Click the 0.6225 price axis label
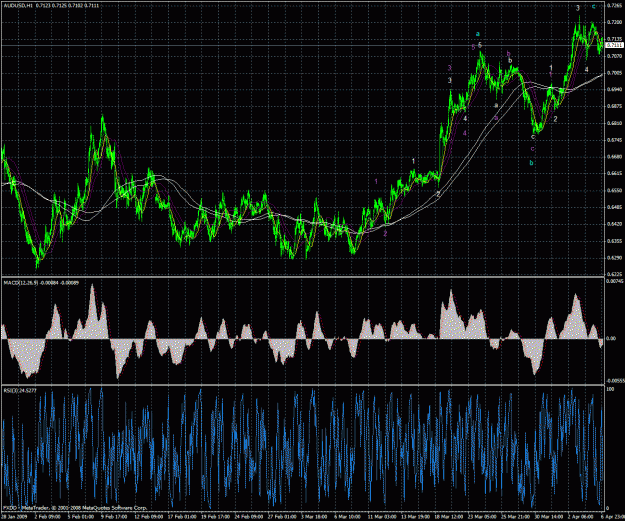Screen dimensions: 625x521 coord(613,274)
